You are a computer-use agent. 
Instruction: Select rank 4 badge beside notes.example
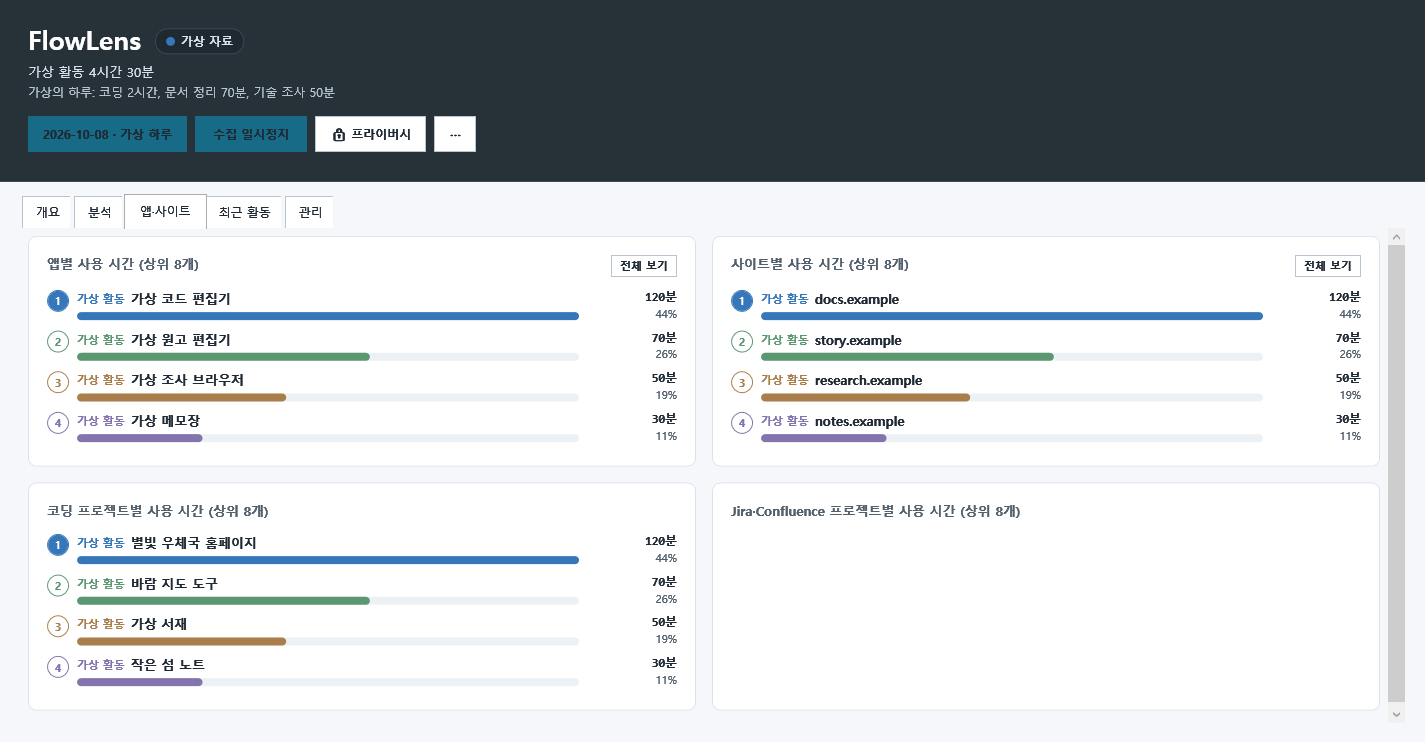(x=742, y=423)
